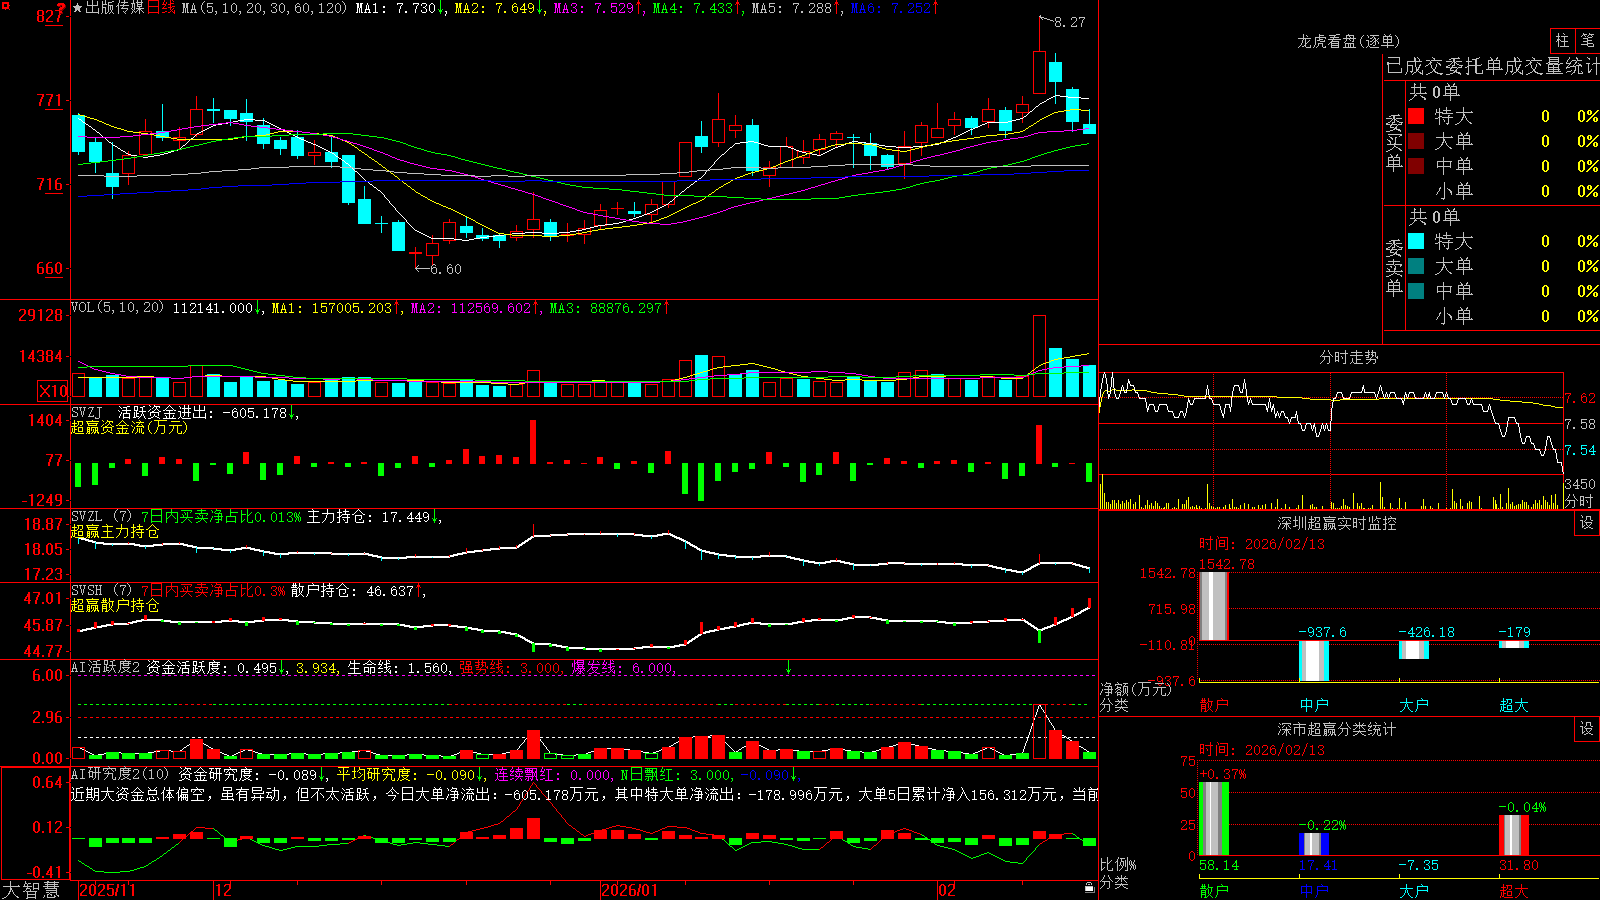Image resolution: width=1600 pixels, height=900 pixels.
Task: Click red 特大 swatch under 委买单
Action: click(x=1416, y=116)
